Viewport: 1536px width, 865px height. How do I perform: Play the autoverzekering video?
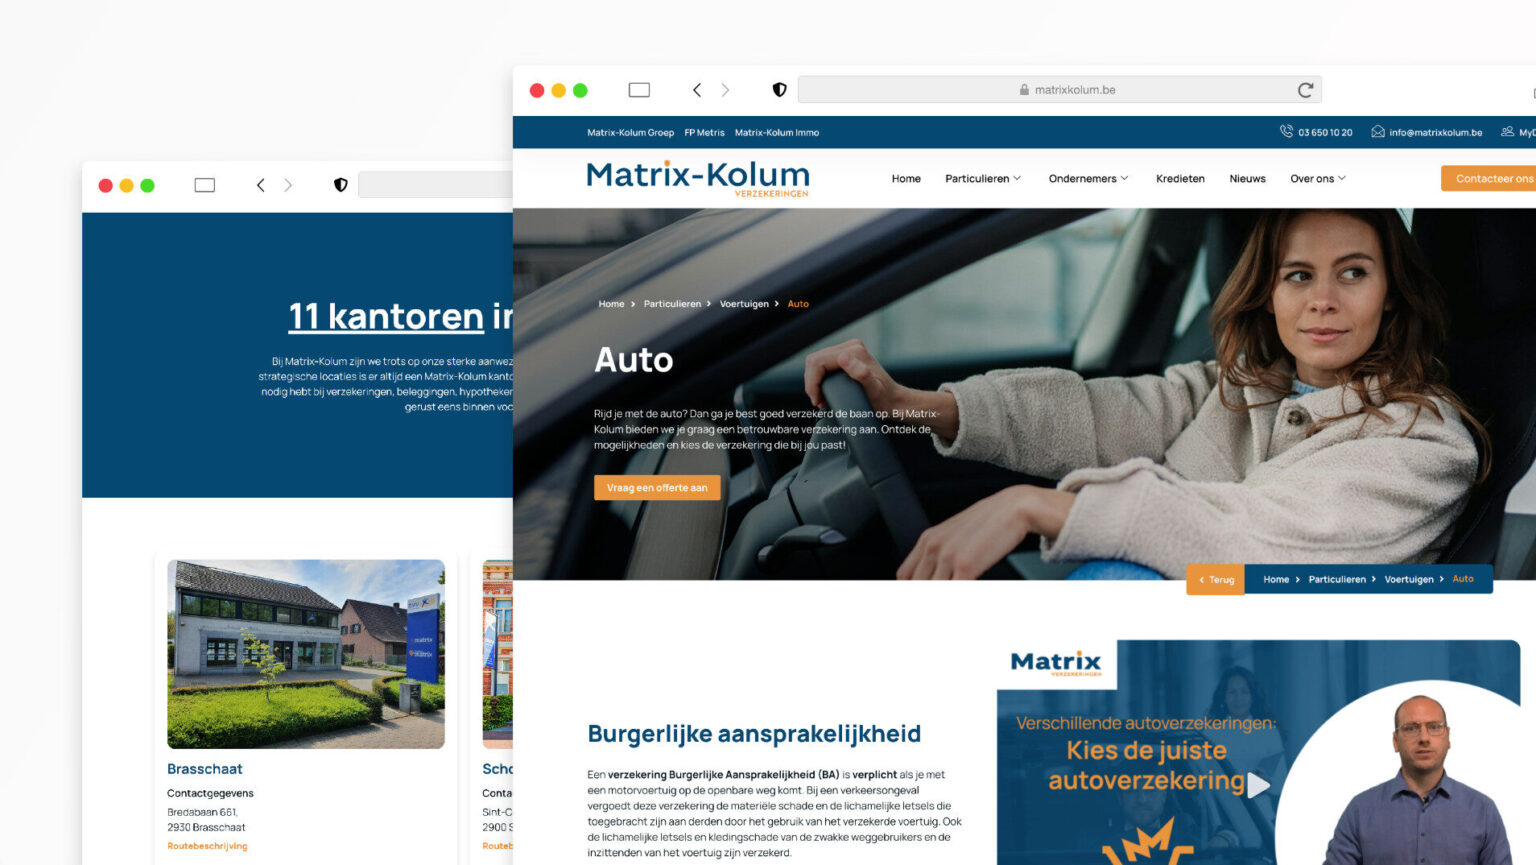coord(1258,785)
